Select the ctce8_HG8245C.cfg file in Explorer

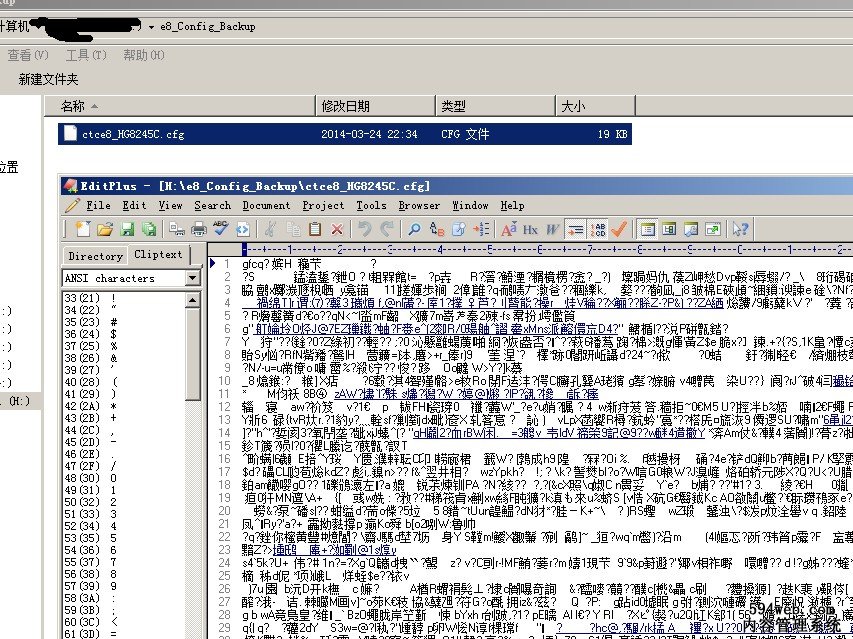(x=345, y=134)
